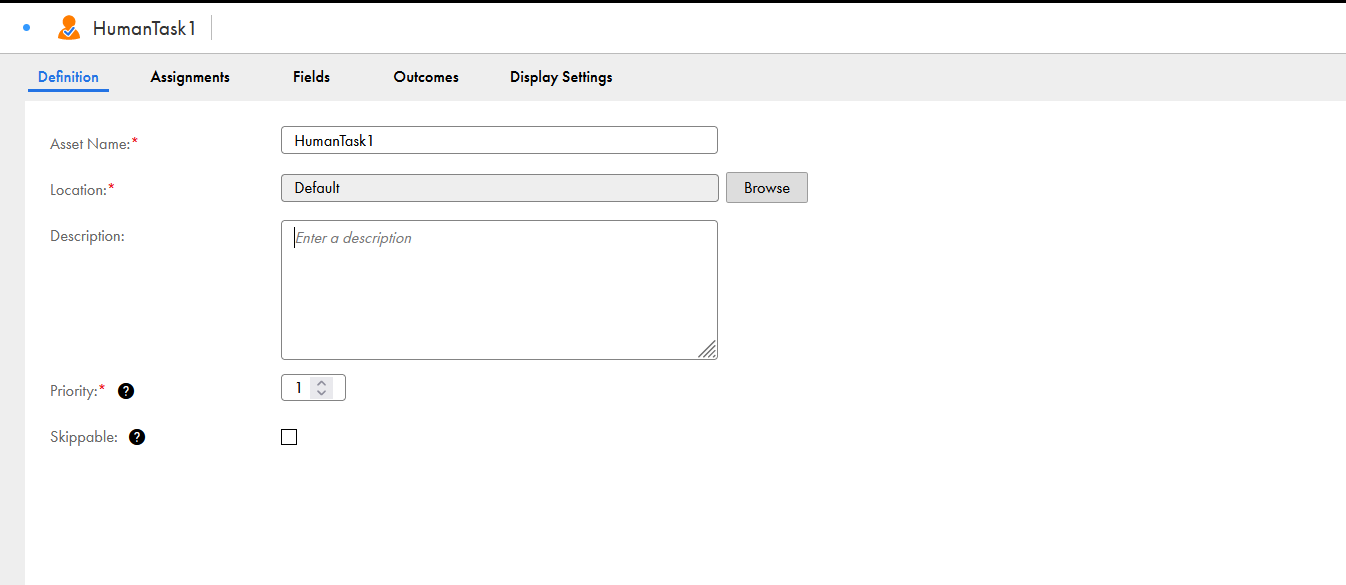The width and height of the screenshot is (1346, 585).
Task: Click the Description label
Action: click(x=87, y=236)
